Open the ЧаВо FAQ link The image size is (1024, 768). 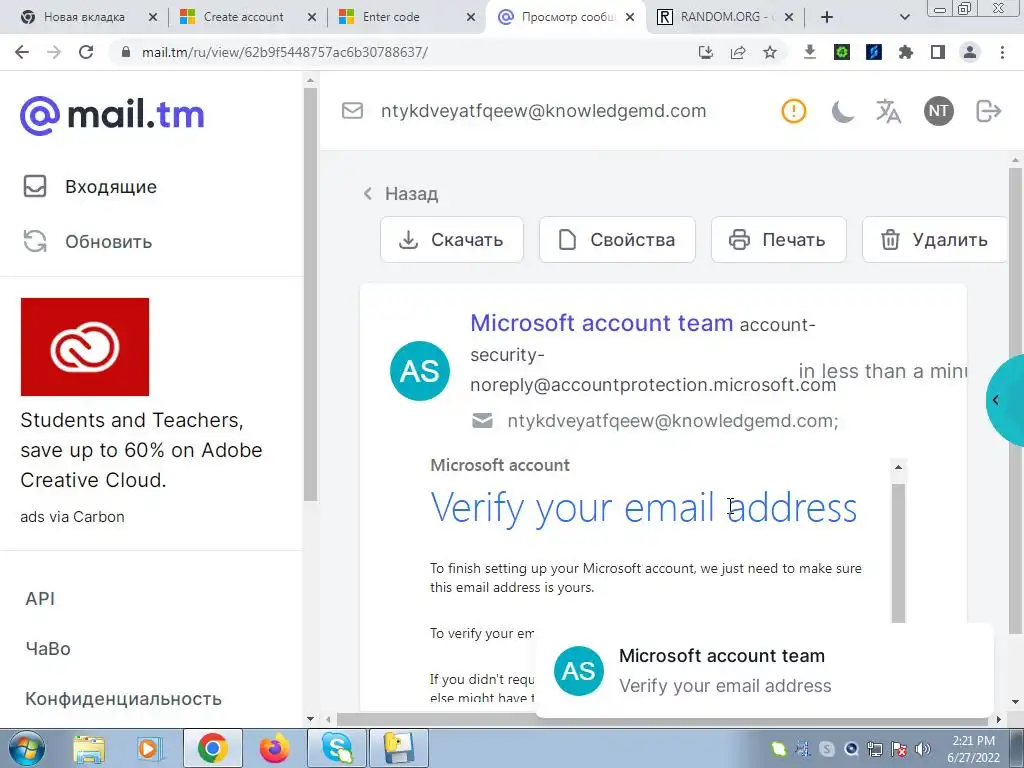[x=48, y=648]
